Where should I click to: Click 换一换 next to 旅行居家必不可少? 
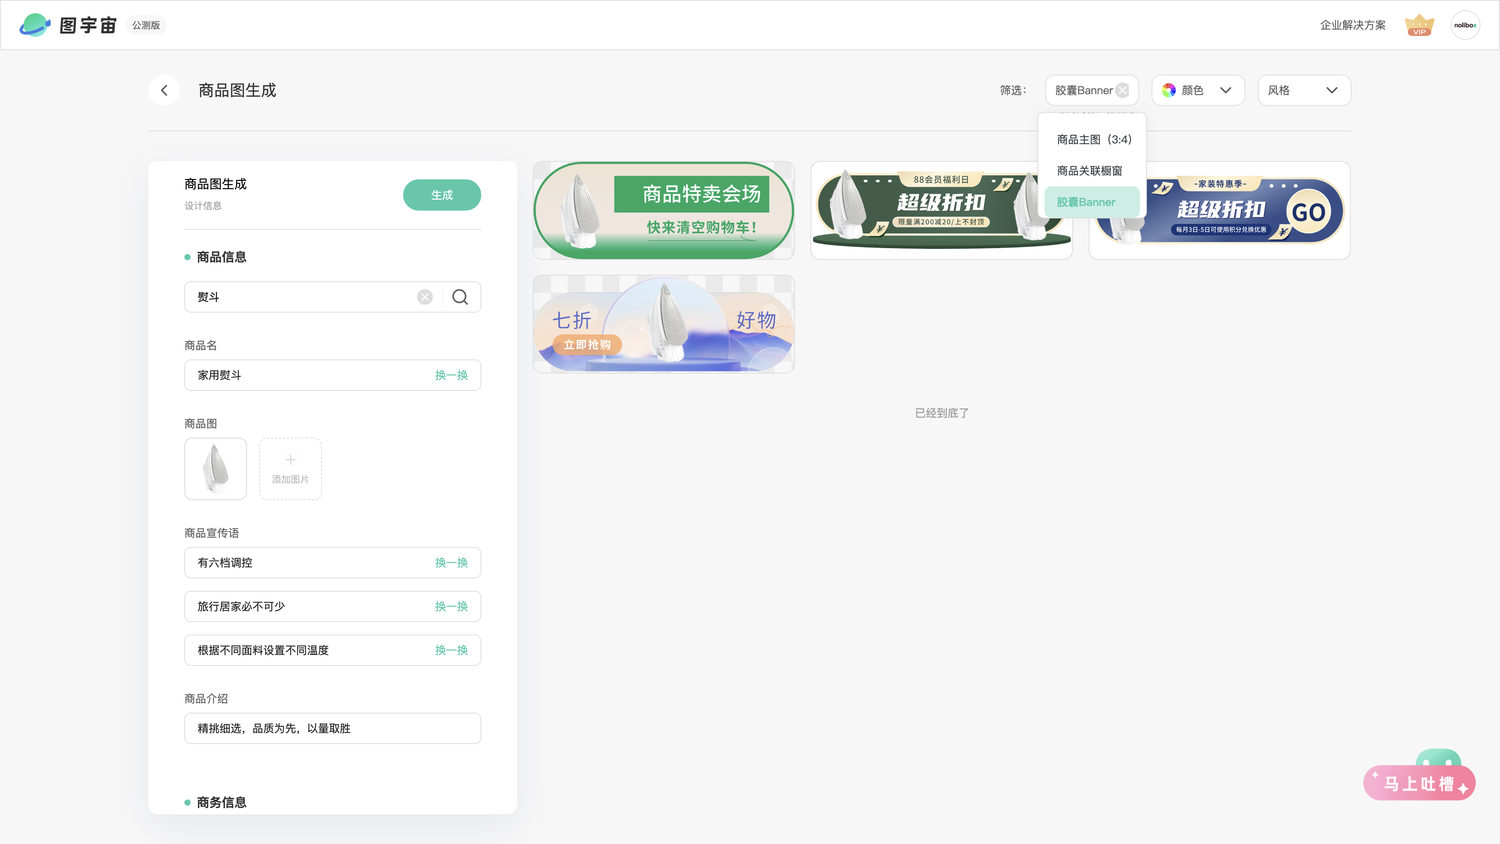coord(451,607)
